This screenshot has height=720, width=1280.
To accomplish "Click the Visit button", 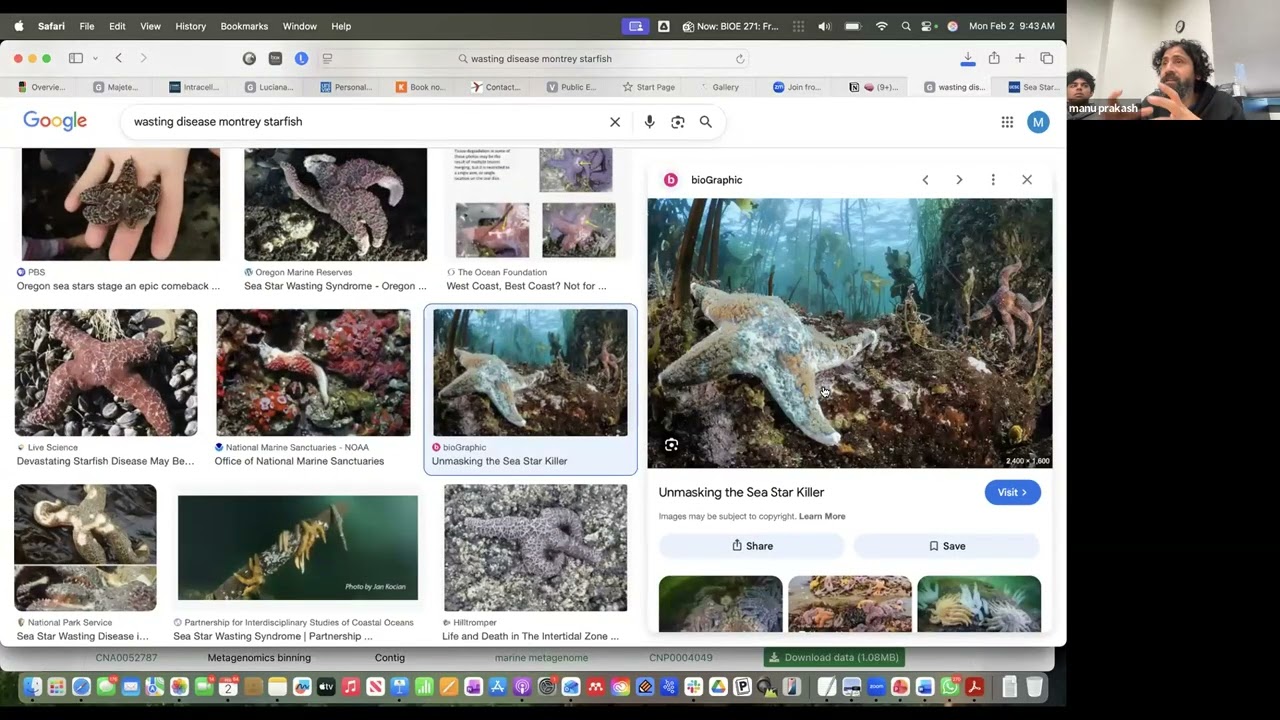I will click(x=1012, y=492).
